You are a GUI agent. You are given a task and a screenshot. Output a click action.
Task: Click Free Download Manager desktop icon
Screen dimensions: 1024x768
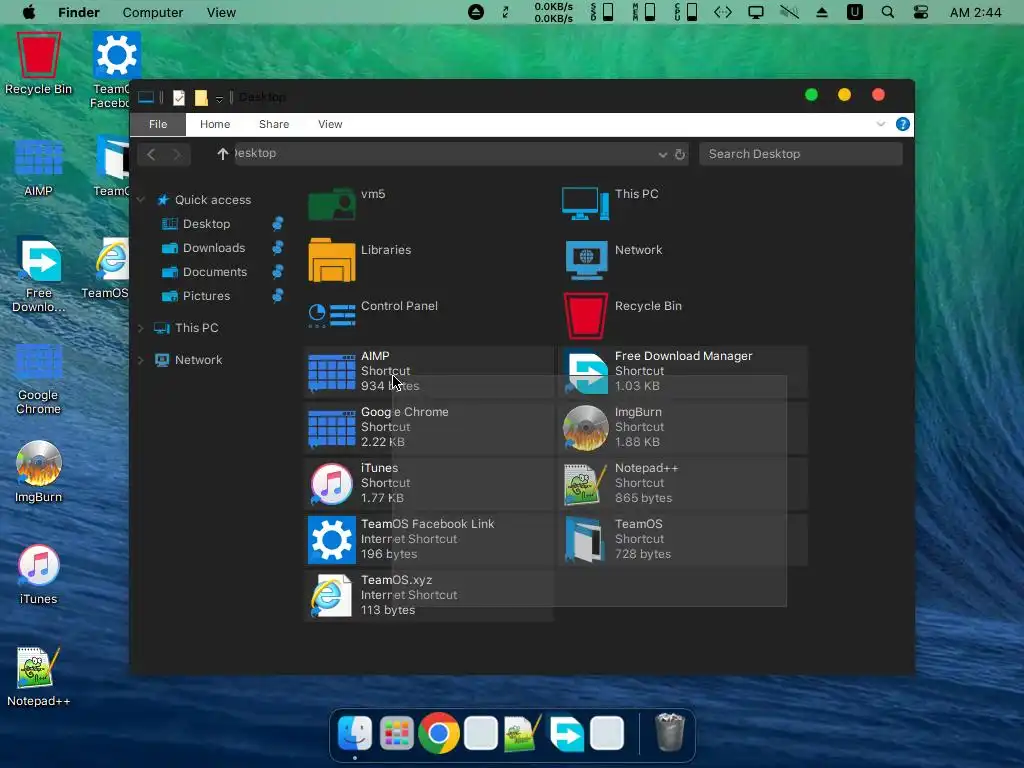(39, 274)
